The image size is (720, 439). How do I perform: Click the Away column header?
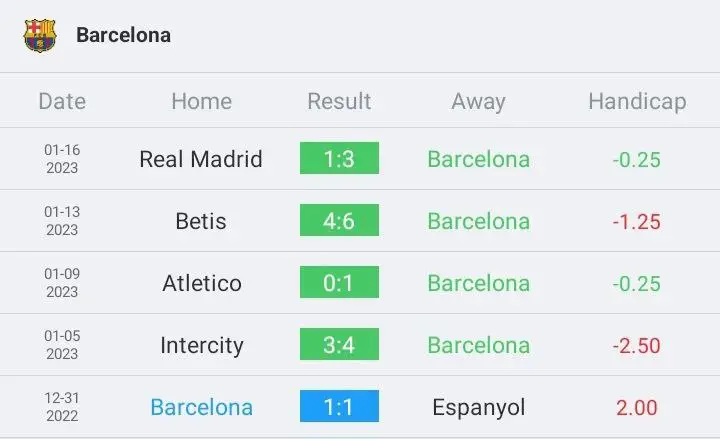coord(478,102)
